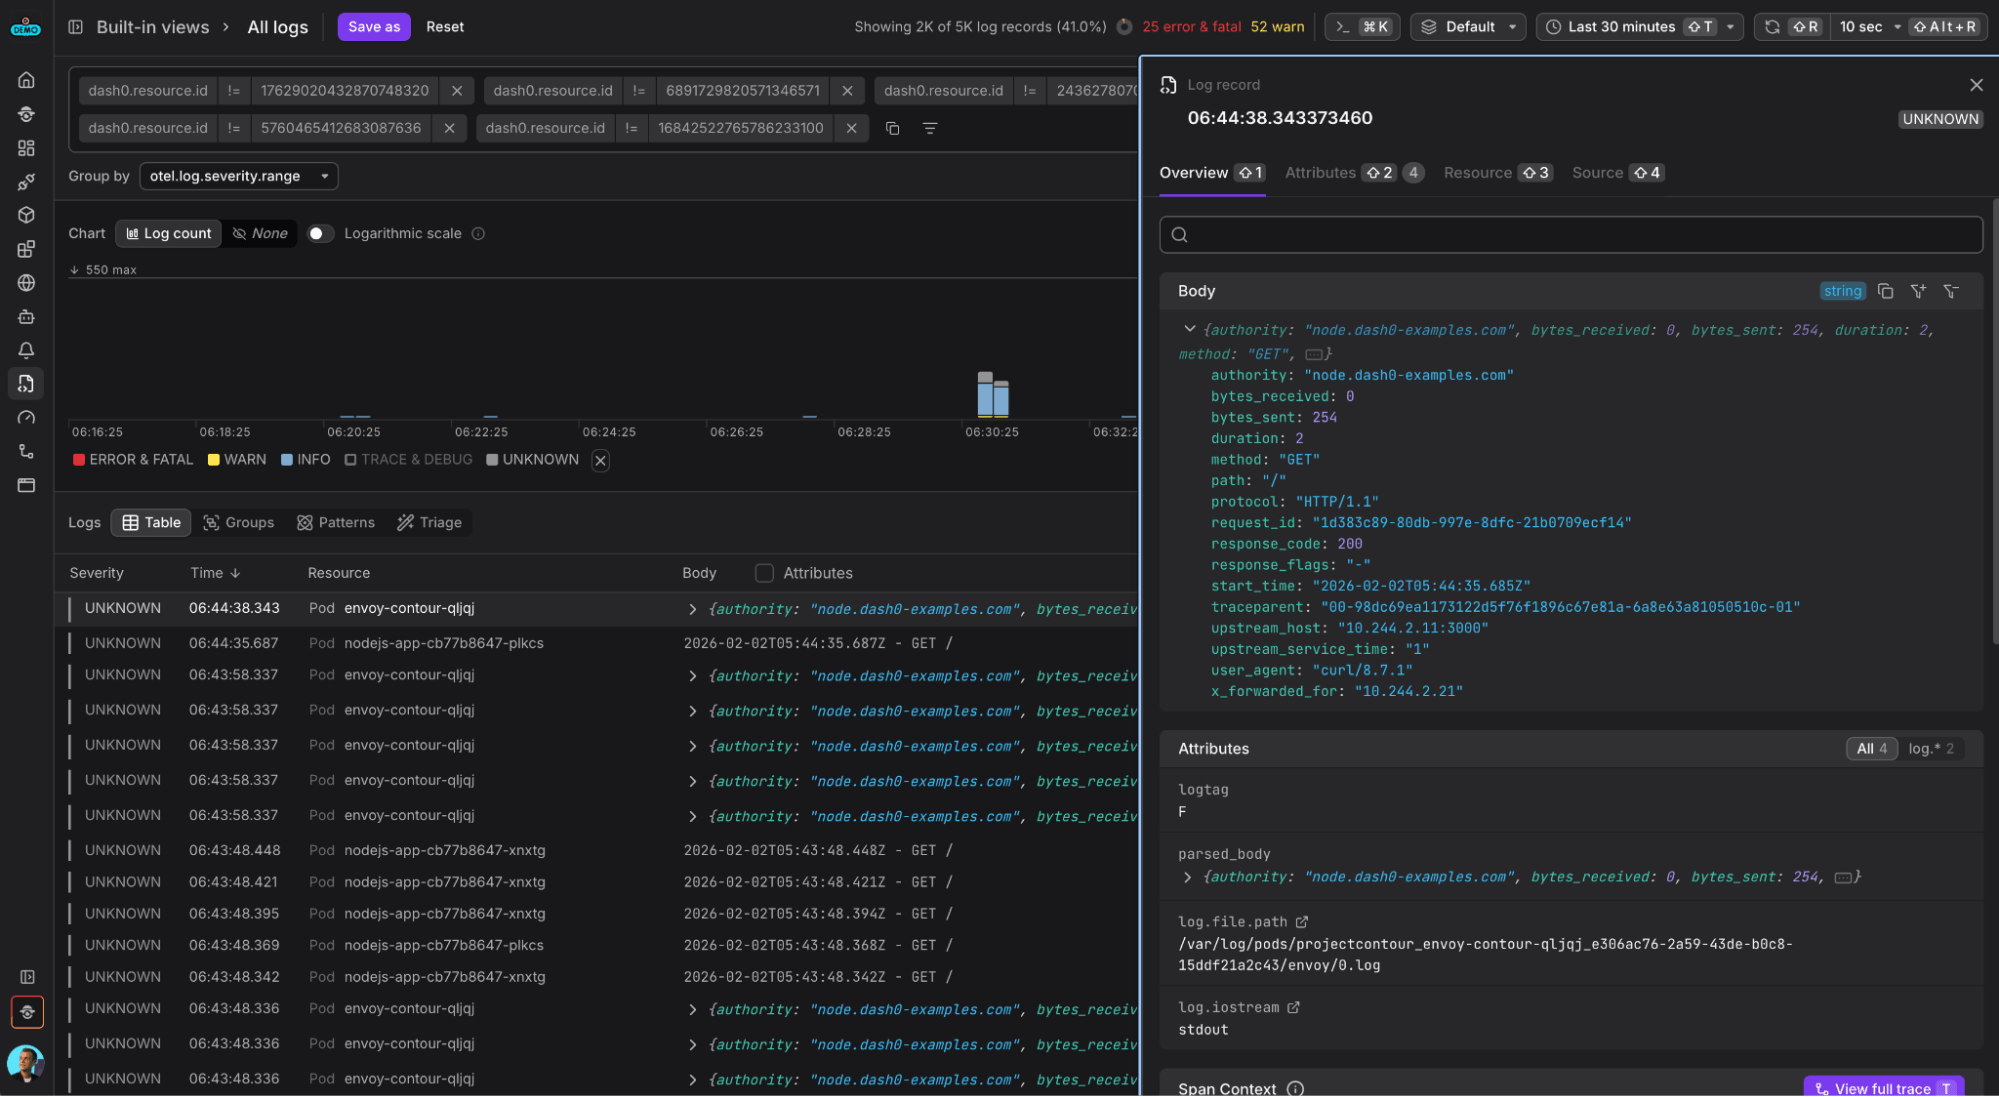Toggle TRACE & DEBUG series in legend
This screenshot has width=1999, height=1097.
408,460
